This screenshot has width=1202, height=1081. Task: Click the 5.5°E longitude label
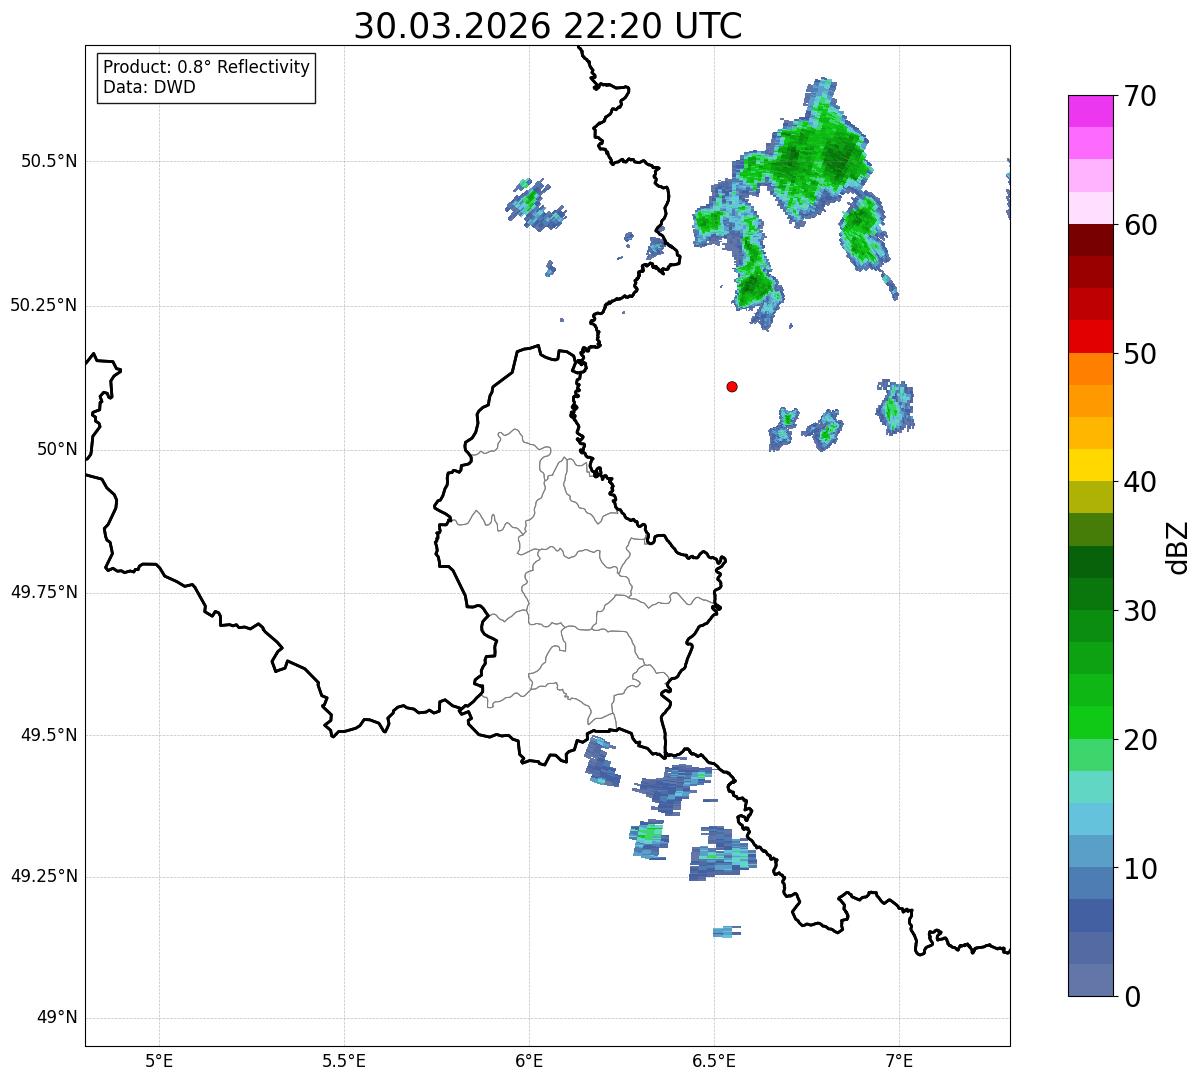[345, 1060]
